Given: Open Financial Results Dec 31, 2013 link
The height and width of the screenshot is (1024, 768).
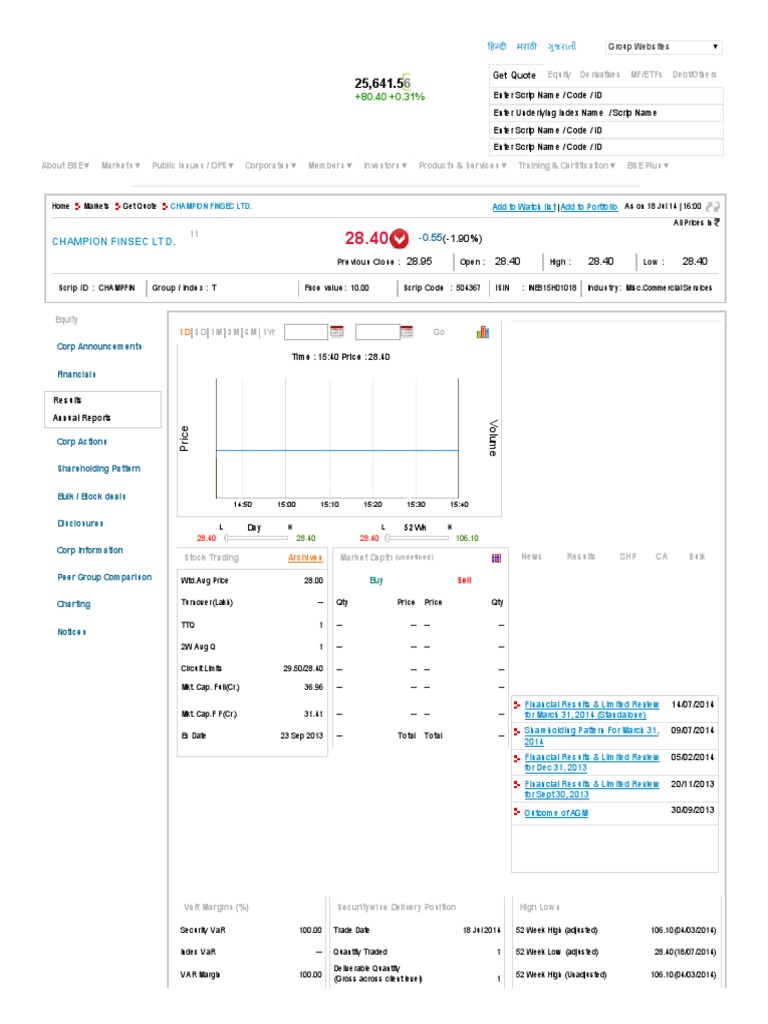Looking at the screenshot, I should click(592, 762).
